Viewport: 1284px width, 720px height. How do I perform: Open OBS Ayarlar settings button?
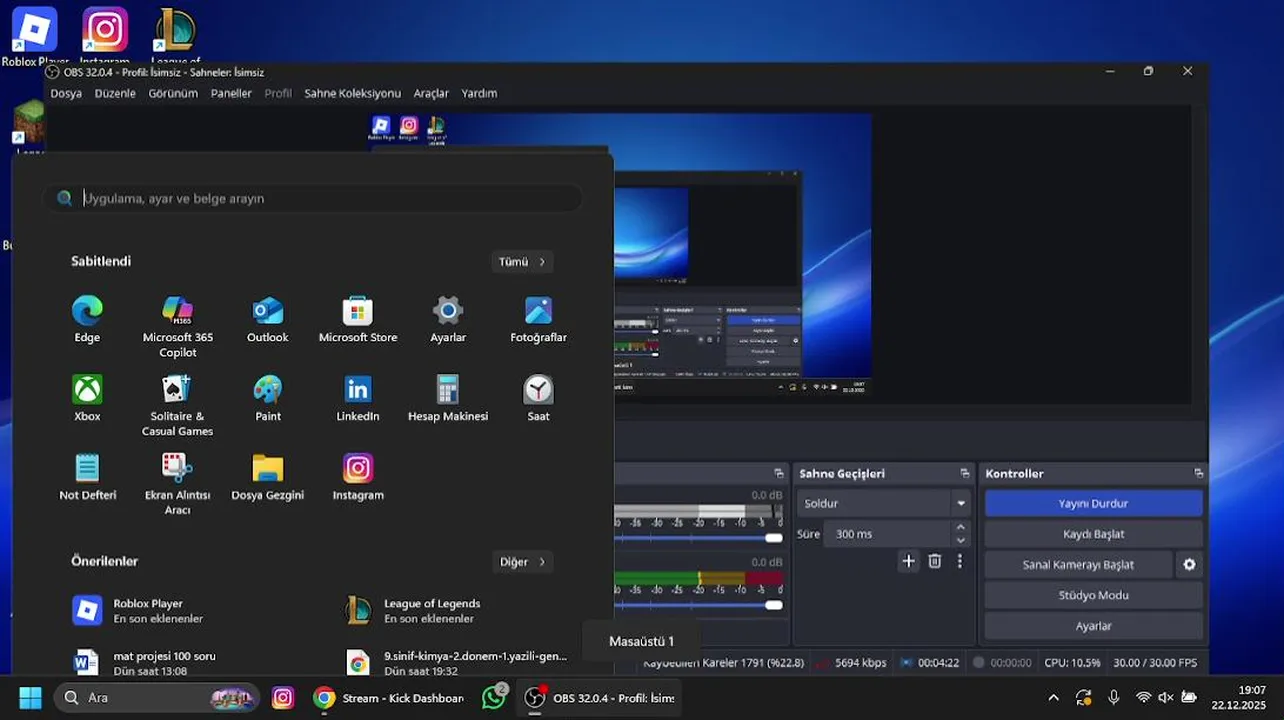[1093, 626]
